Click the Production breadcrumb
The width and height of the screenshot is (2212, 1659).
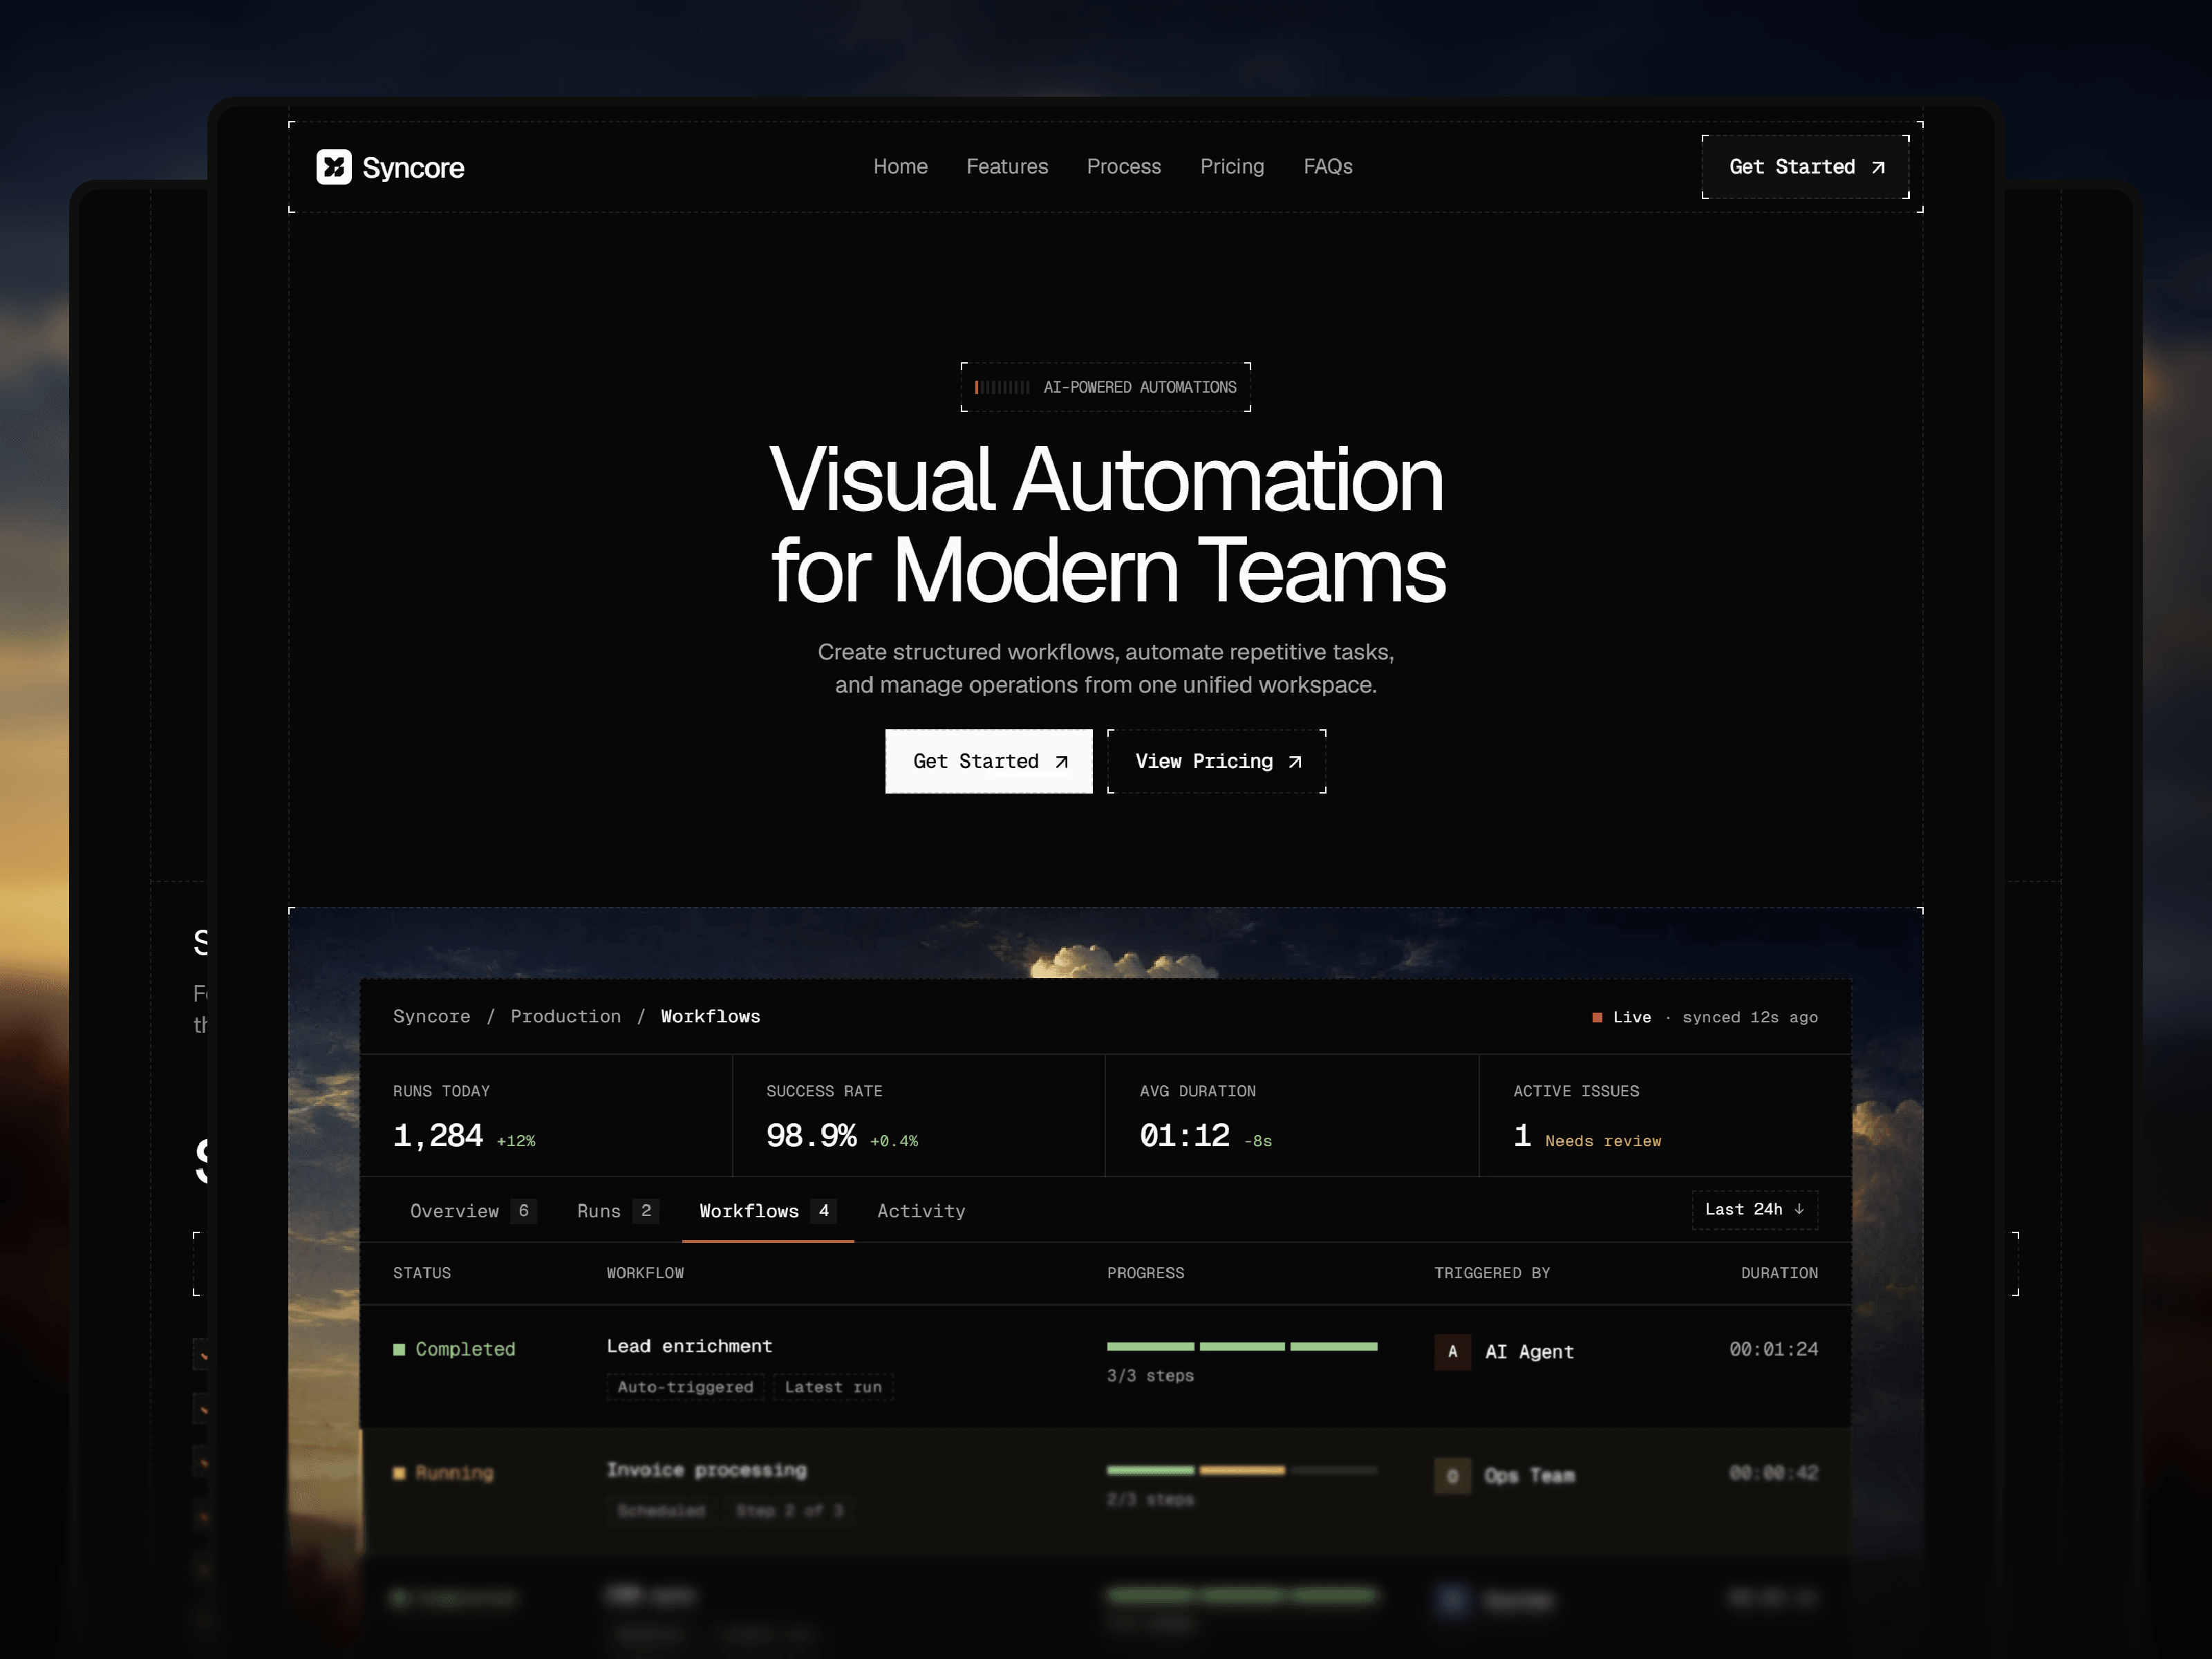click(x=566, y=1016)
